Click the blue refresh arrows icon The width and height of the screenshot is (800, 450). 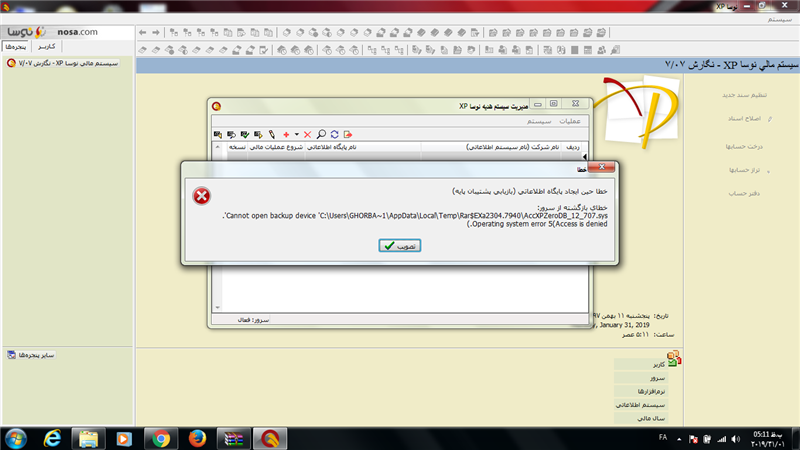pyautogui.click(x=334, y=134)
